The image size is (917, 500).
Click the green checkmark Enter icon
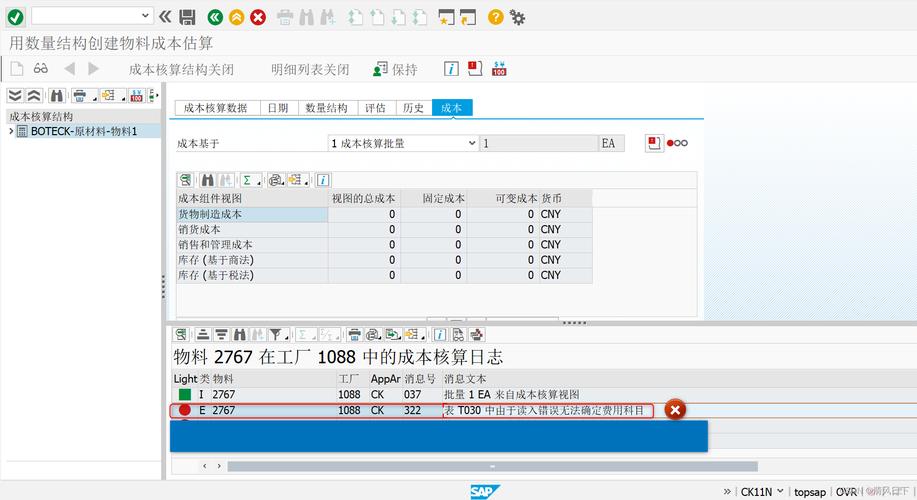16,17
